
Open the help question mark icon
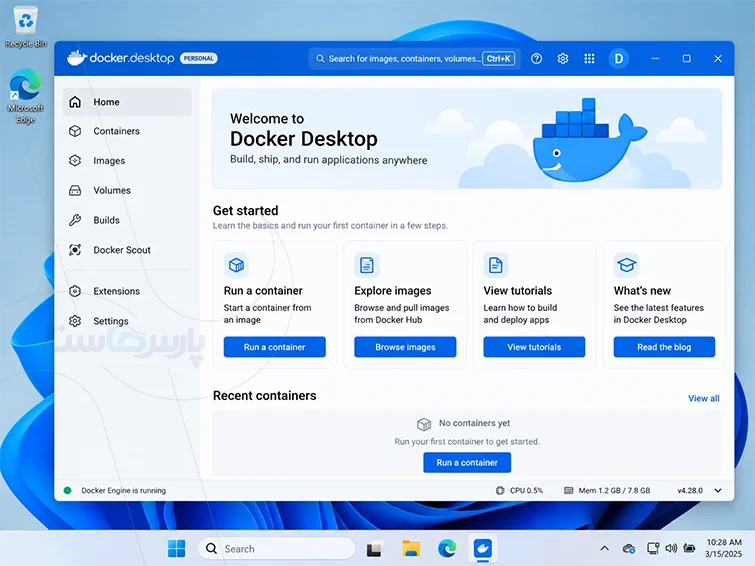(x=536, y=59)
